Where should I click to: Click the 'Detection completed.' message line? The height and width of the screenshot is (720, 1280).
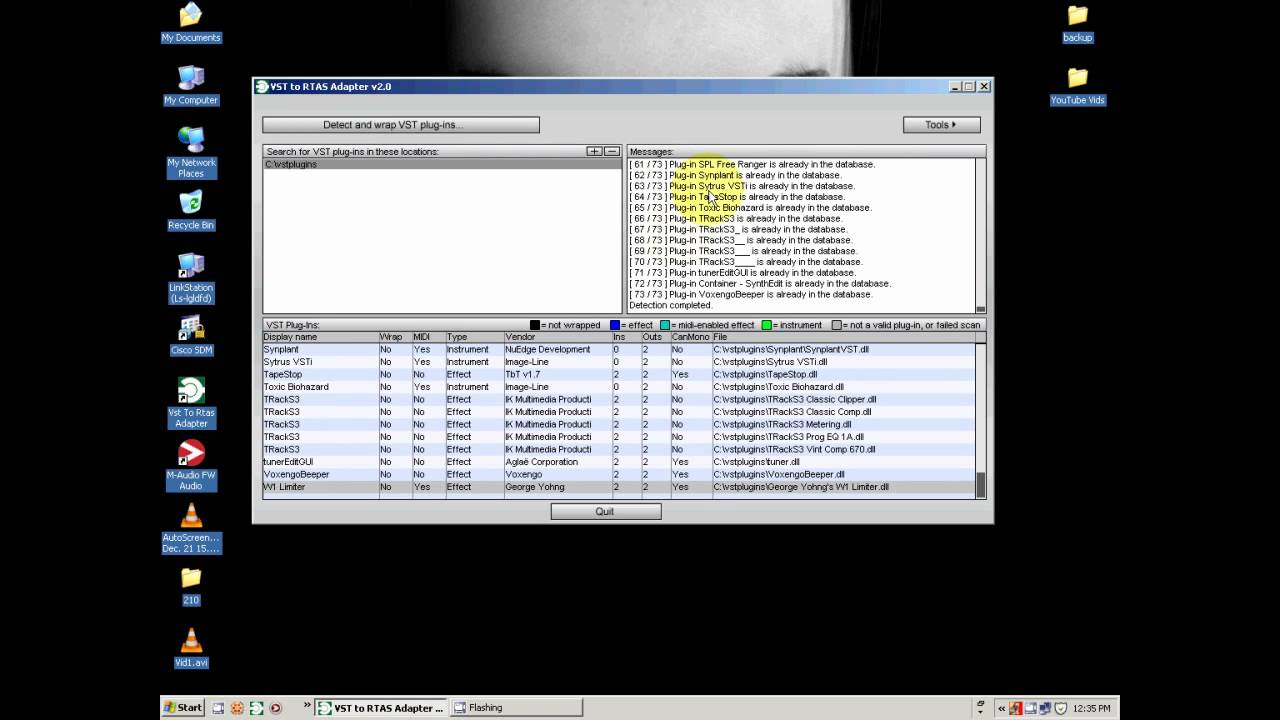[671, 306]
